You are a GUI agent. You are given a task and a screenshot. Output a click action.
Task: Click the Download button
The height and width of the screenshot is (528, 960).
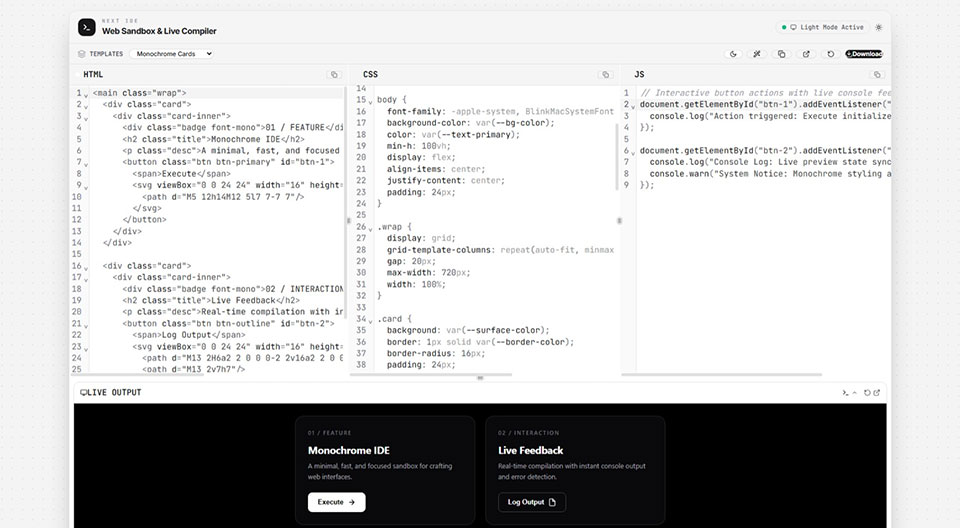864,54
